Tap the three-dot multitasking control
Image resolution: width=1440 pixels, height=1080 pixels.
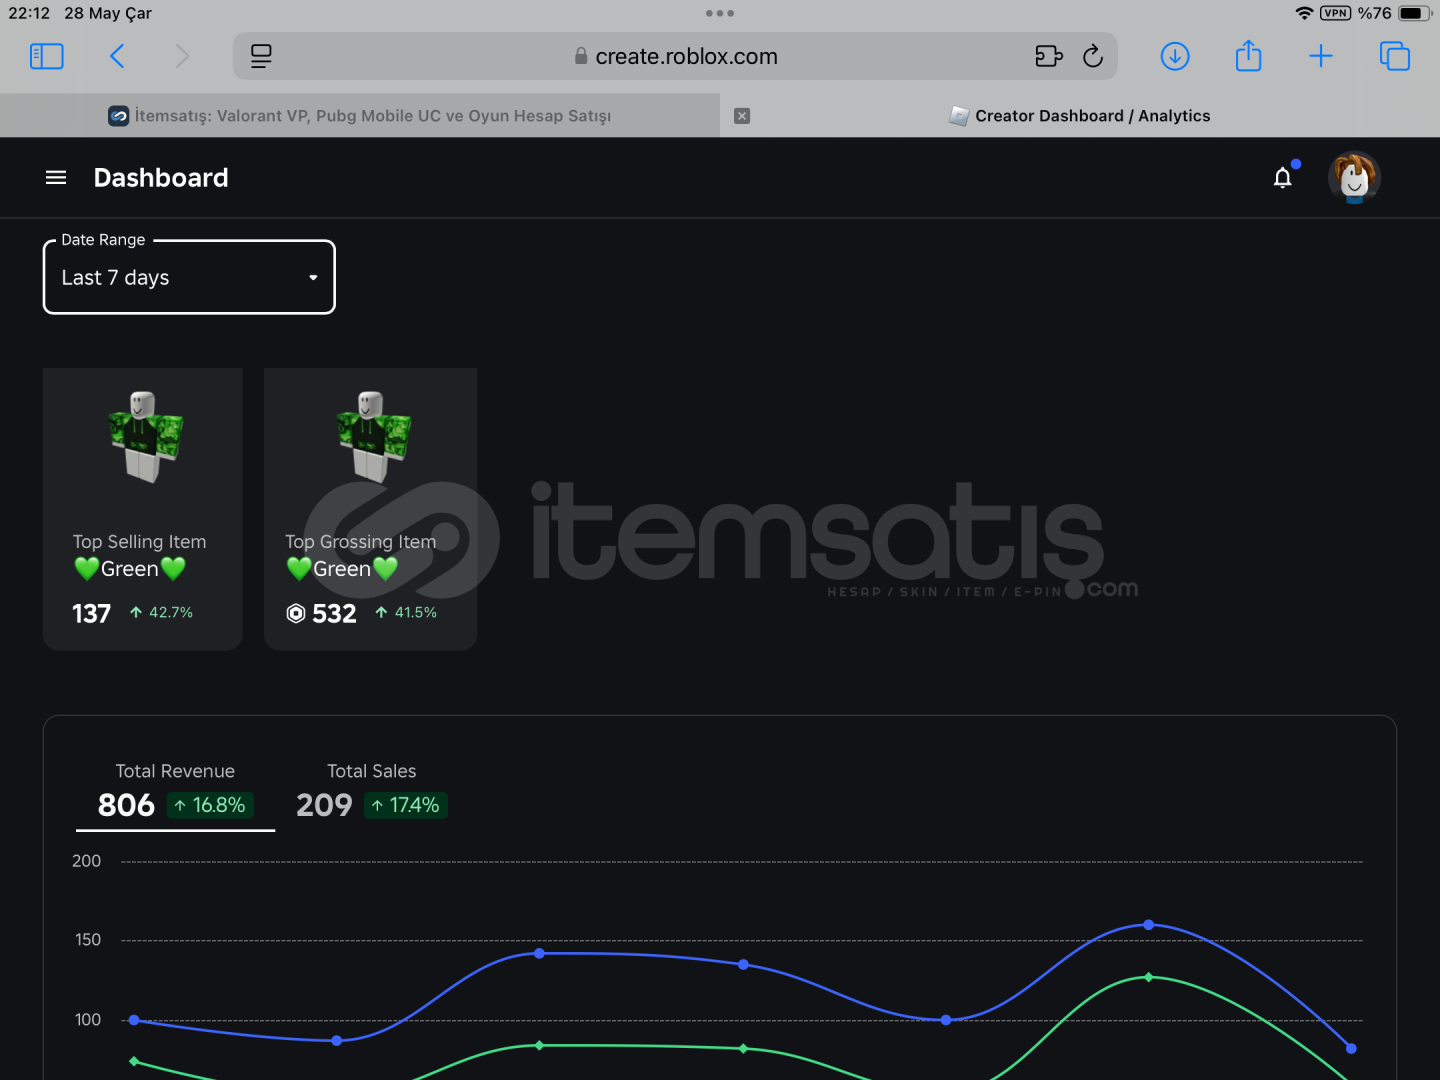pos(720,13)
